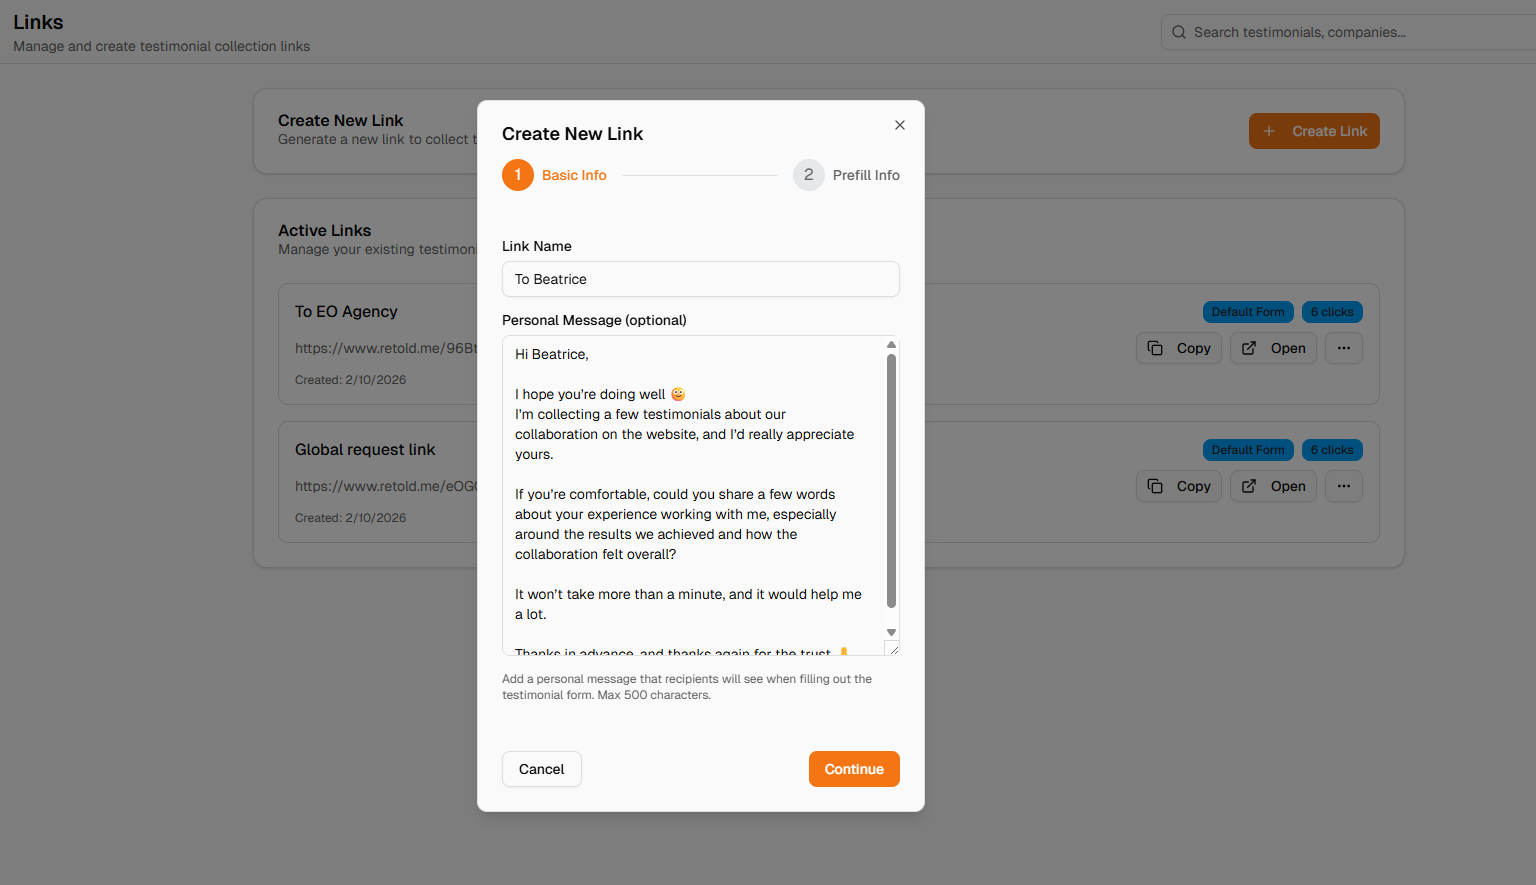Click the down arrow of the message scrollbar

coord(891,632)
